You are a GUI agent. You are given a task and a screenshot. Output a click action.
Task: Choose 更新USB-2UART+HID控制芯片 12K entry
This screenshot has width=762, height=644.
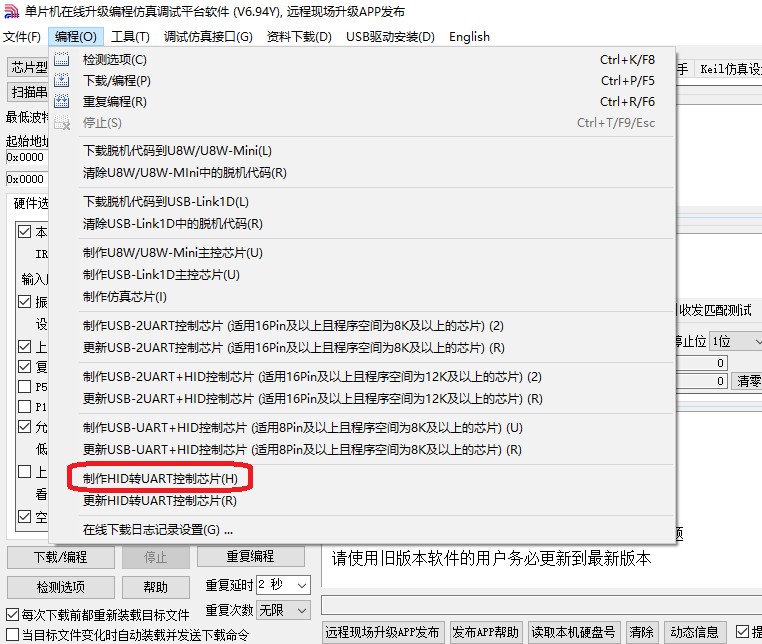coord(362,399)
